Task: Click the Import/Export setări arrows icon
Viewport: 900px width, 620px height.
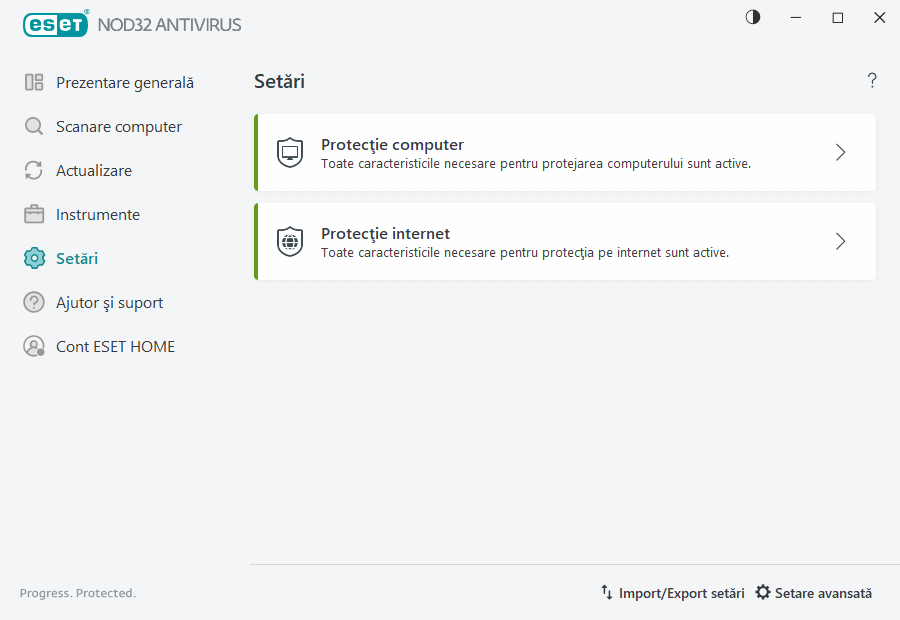Action: (x=607, y=592)
